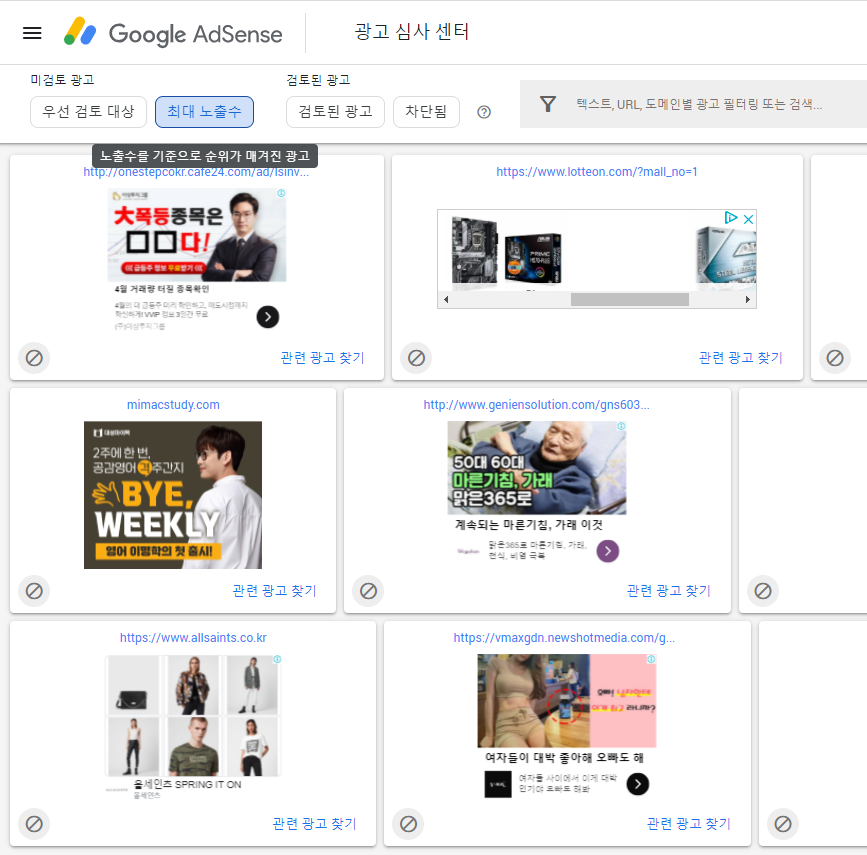This screenshot has height=855, width=867.
Task: Click the Google AdSense logo
Action: click(x=173, y=33)
